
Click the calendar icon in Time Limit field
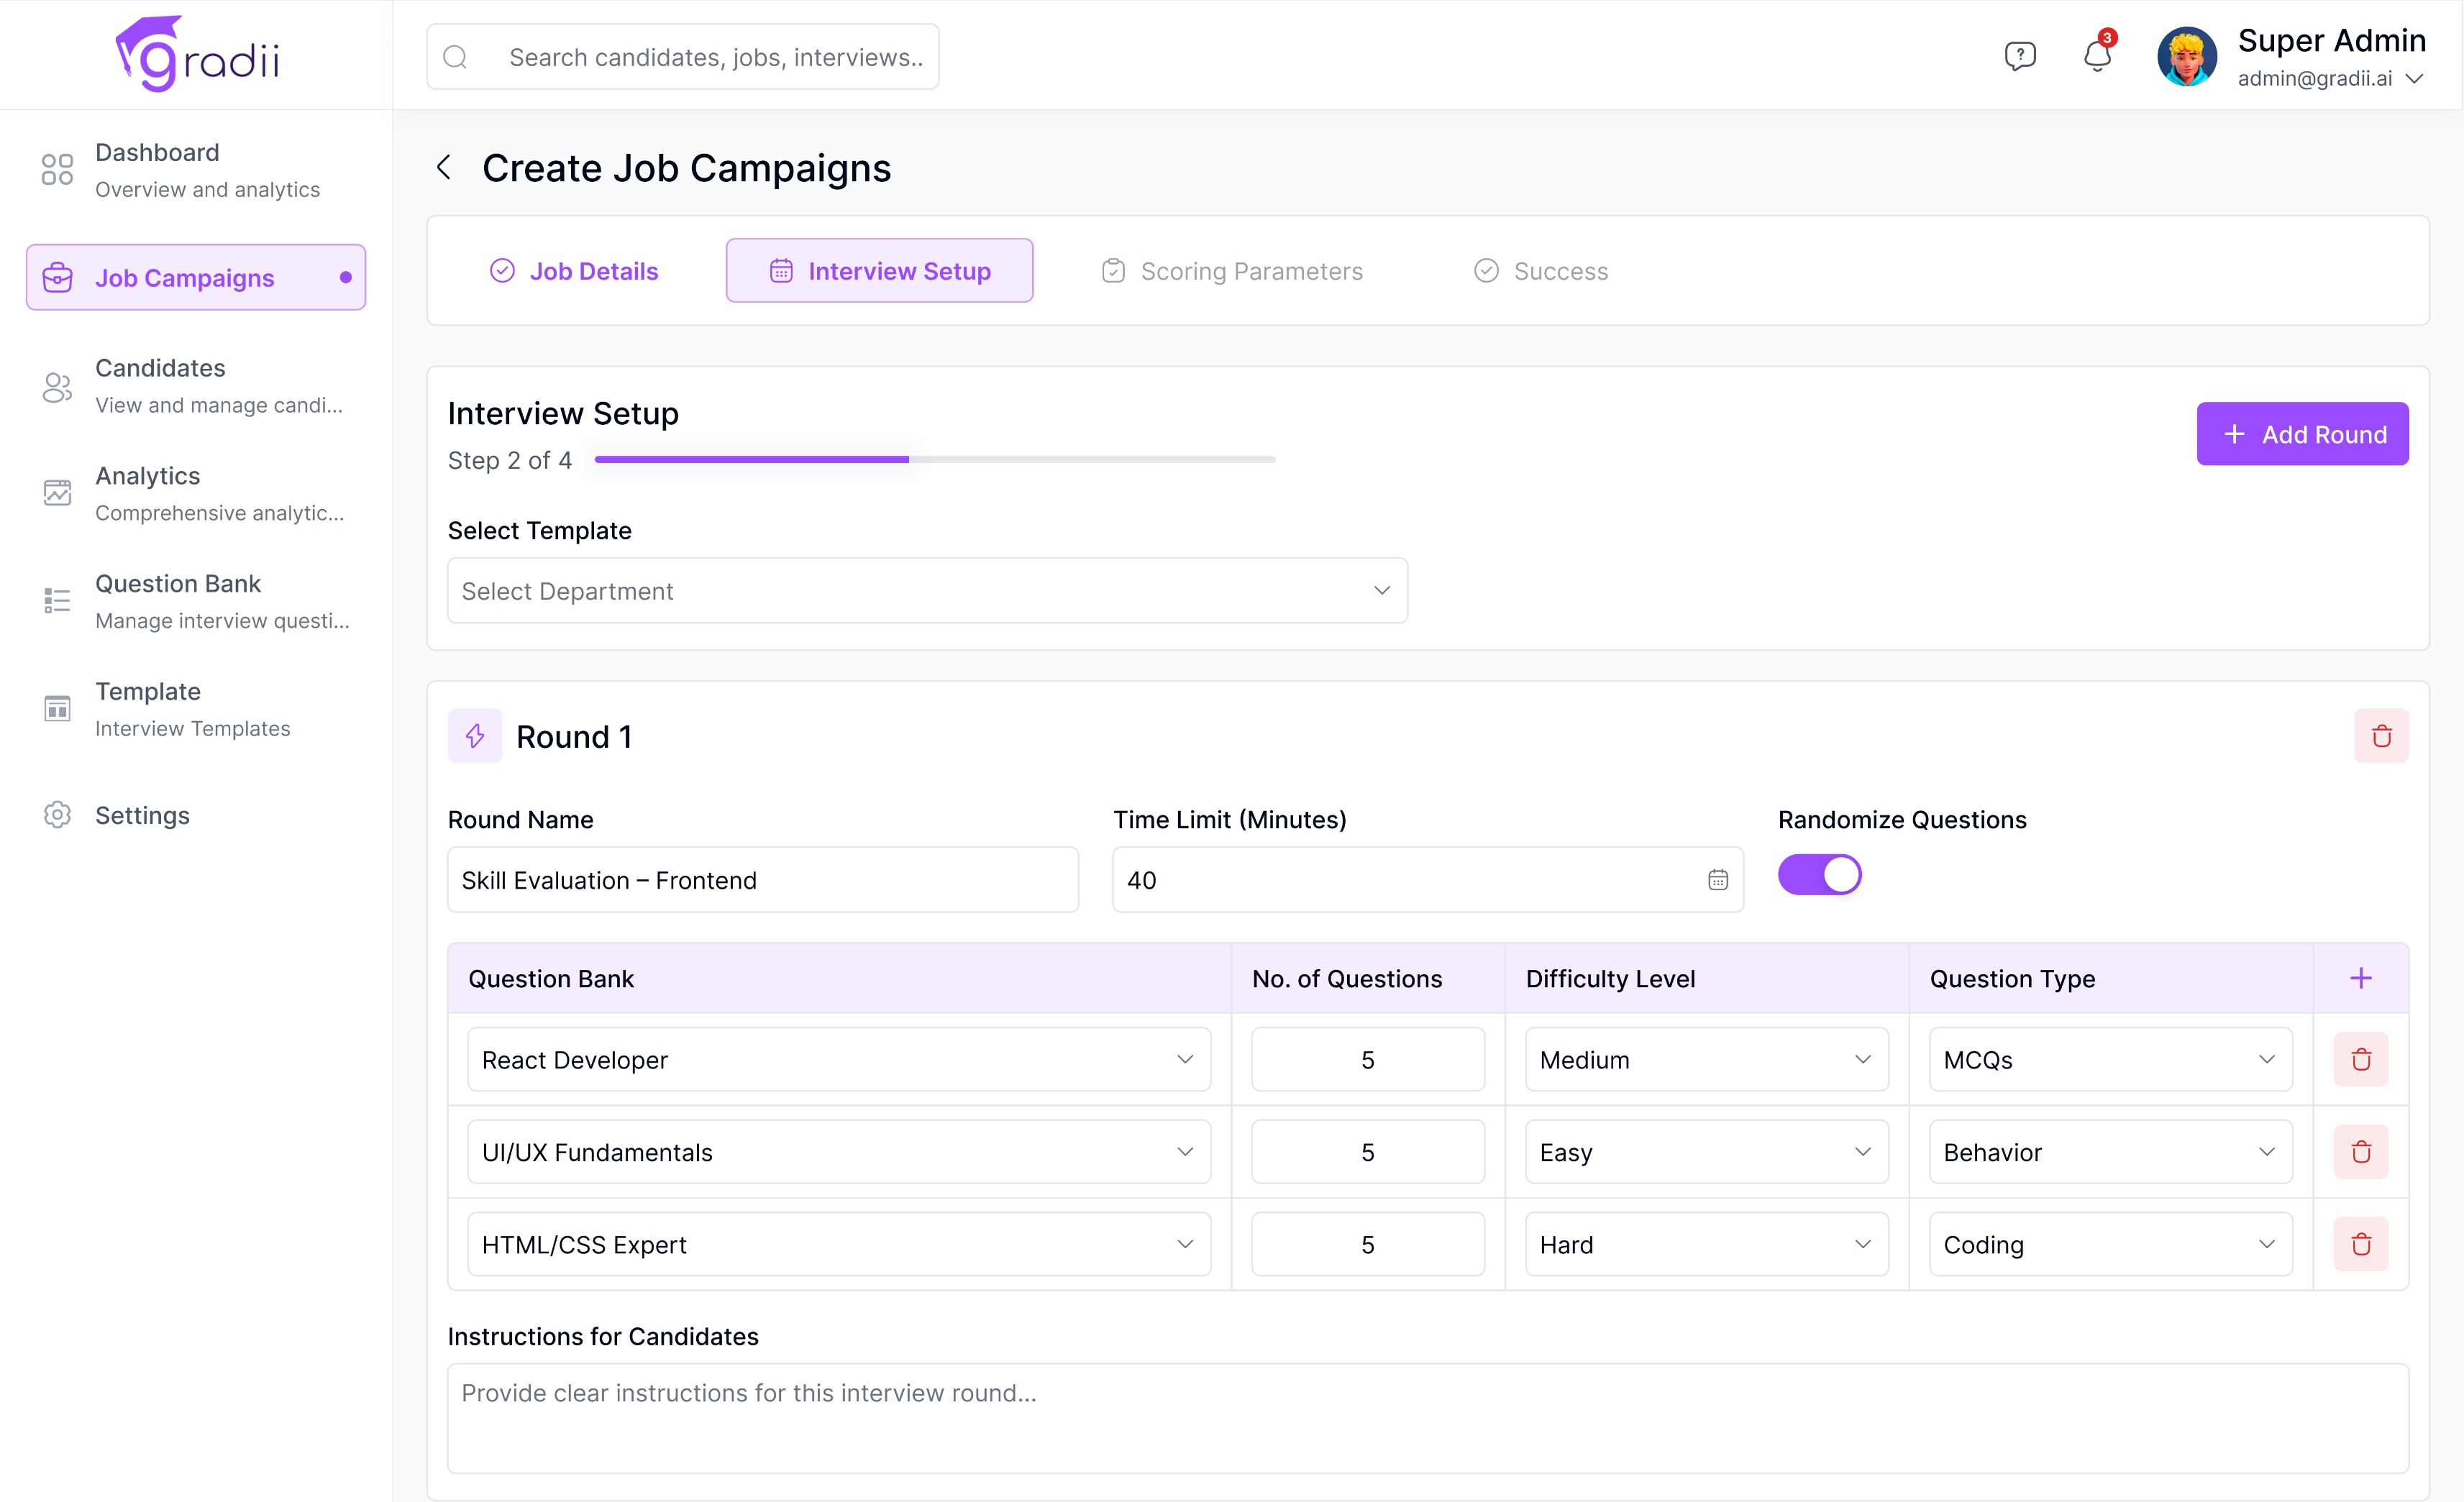[1717, 880]
